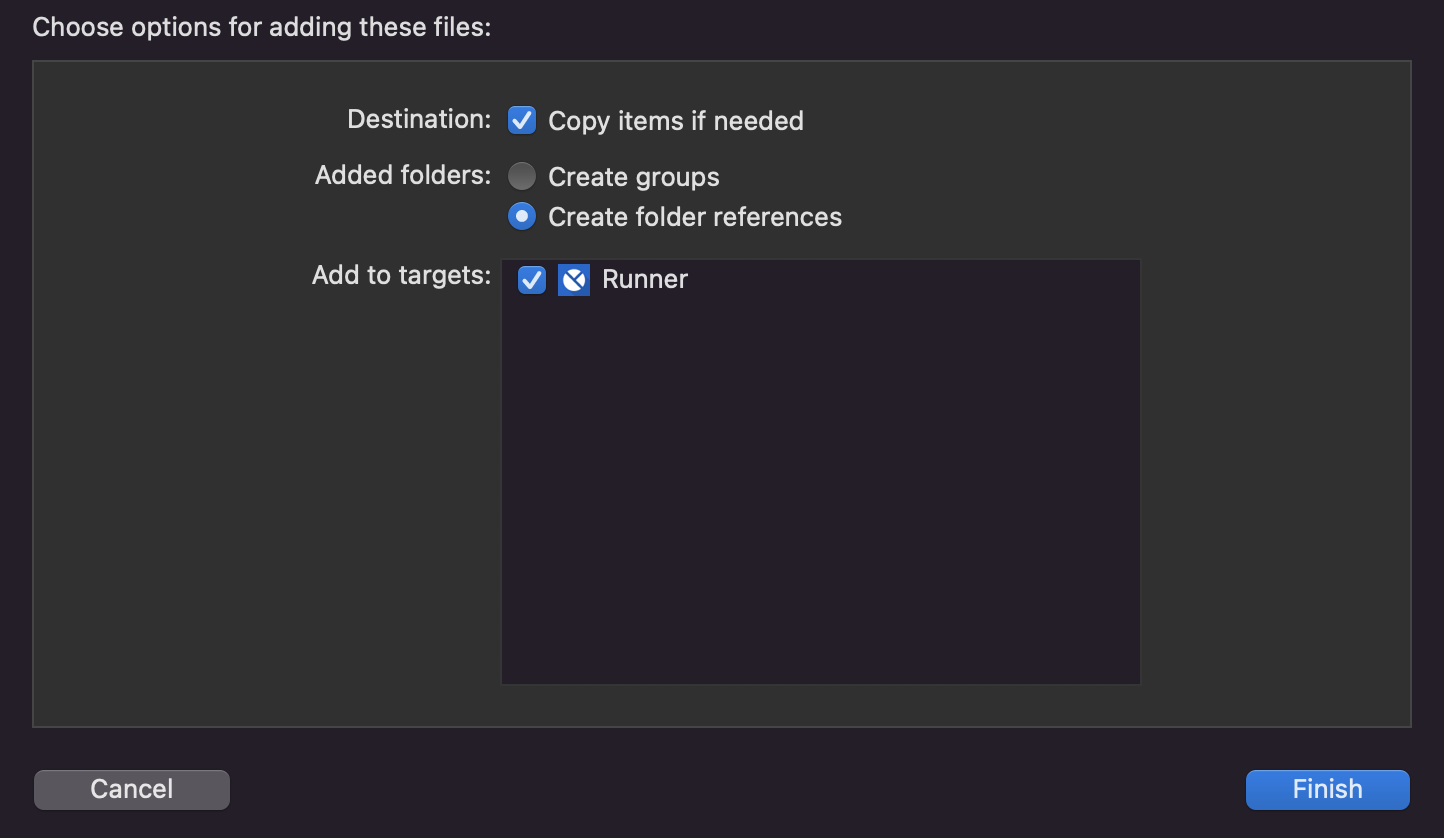The image size is (1444, 838).
Task: Click the "Destination:" label
Action: (419, 119)
